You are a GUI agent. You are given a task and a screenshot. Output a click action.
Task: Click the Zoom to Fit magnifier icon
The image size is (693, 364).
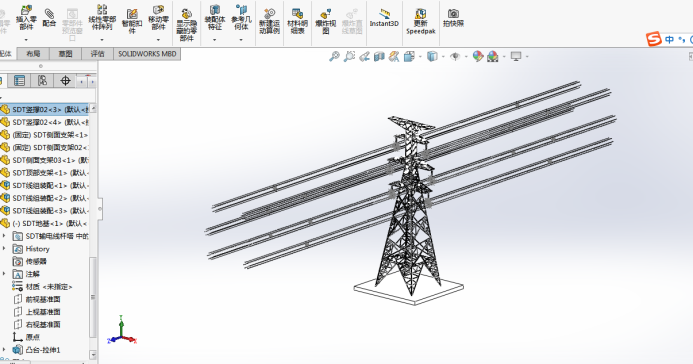pyautogui.click(x=335, y=57)
